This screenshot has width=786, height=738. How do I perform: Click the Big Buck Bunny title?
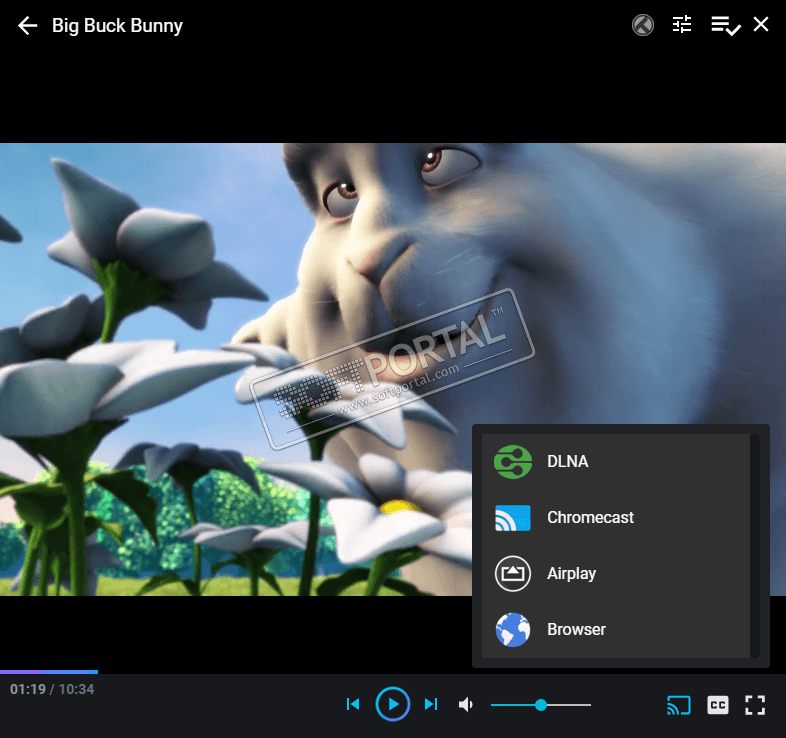coord(117,26)
